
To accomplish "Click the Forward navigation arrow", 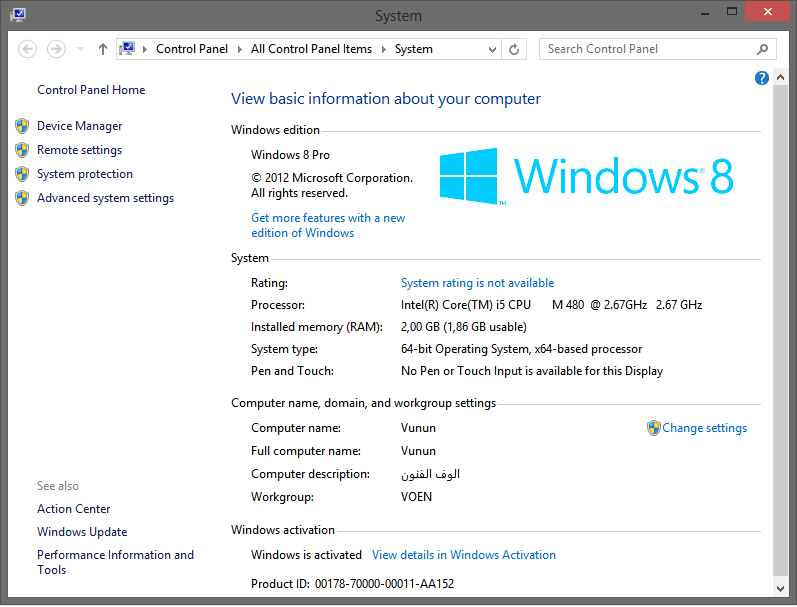I will [56, 49].
